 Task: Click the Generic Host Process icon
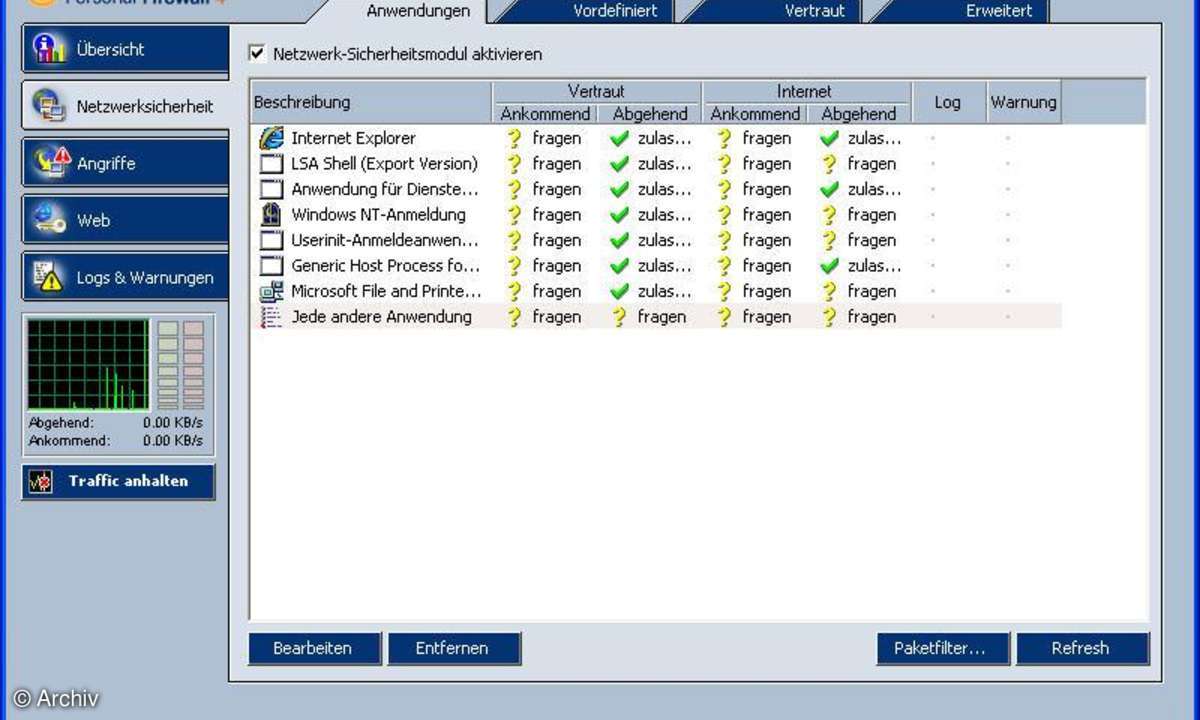[x=271, y=266]
